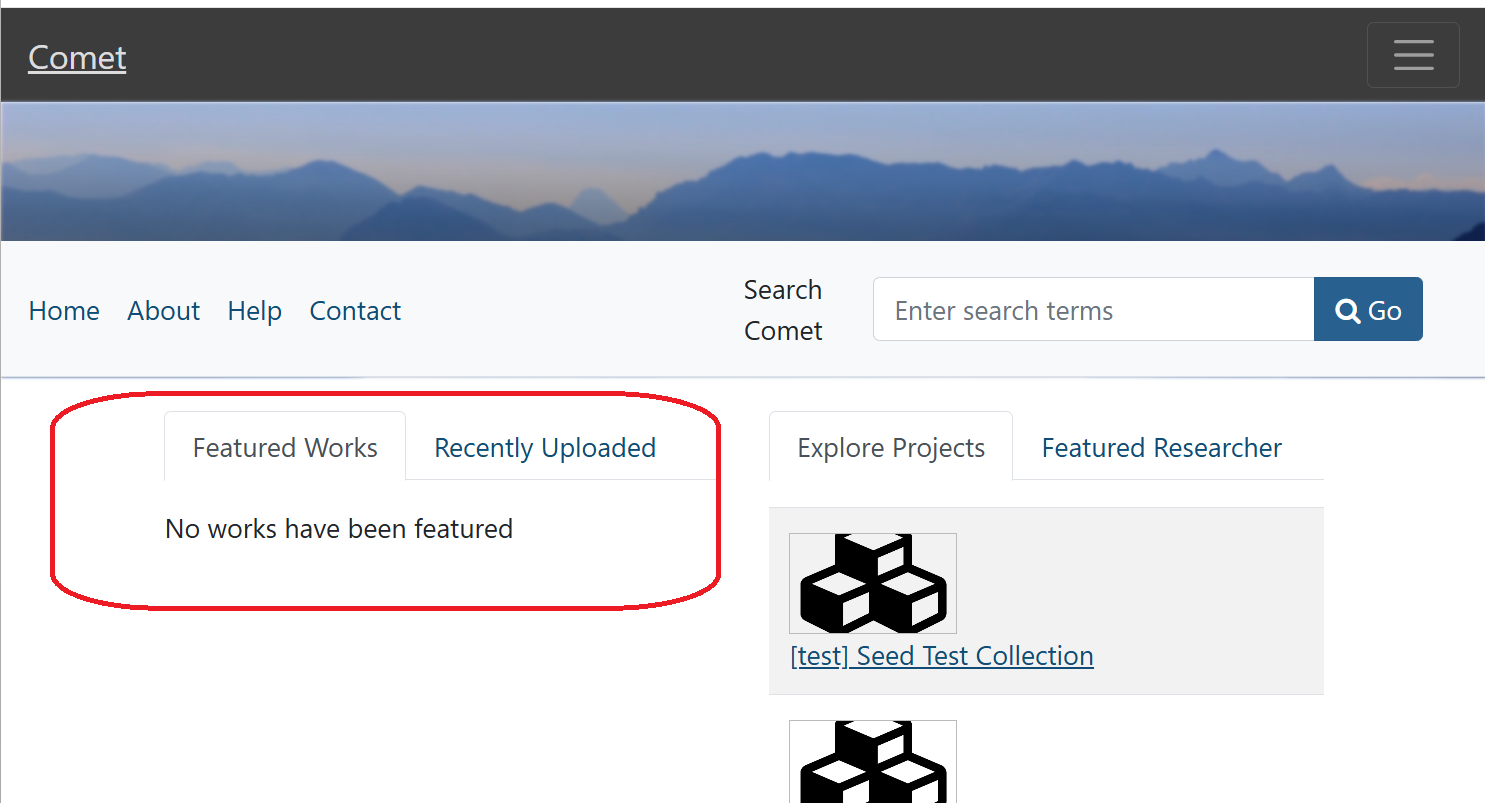Screen dimensions: 1485x803
Task: Open the Help page link
Action: click(254, 311)
